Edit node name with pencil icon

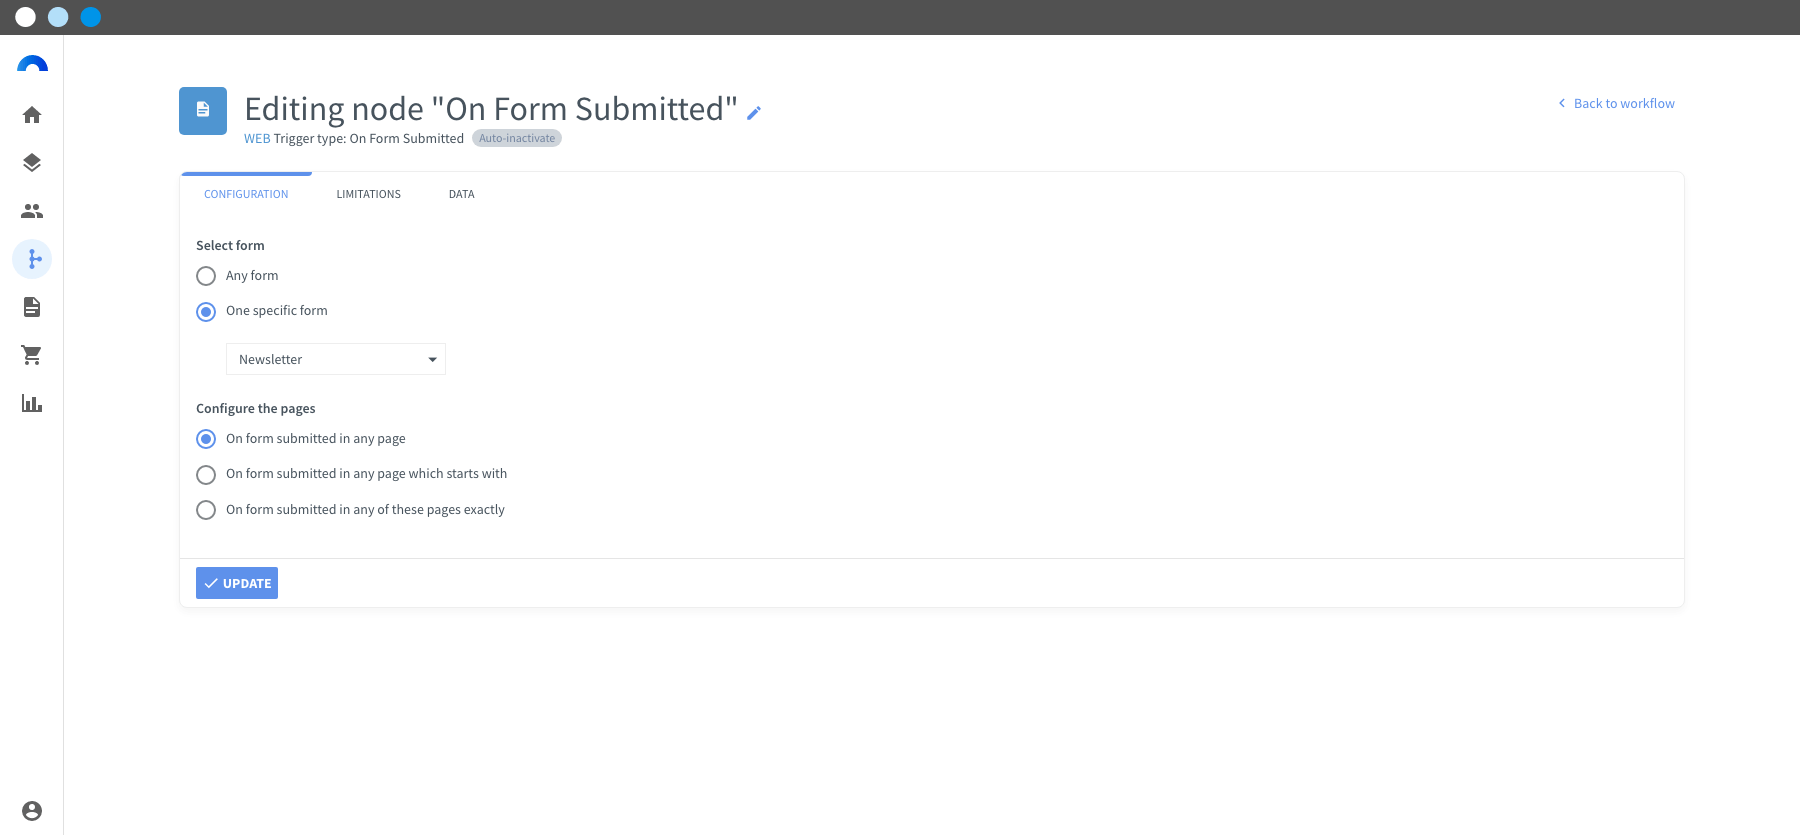tap(754, 113)
